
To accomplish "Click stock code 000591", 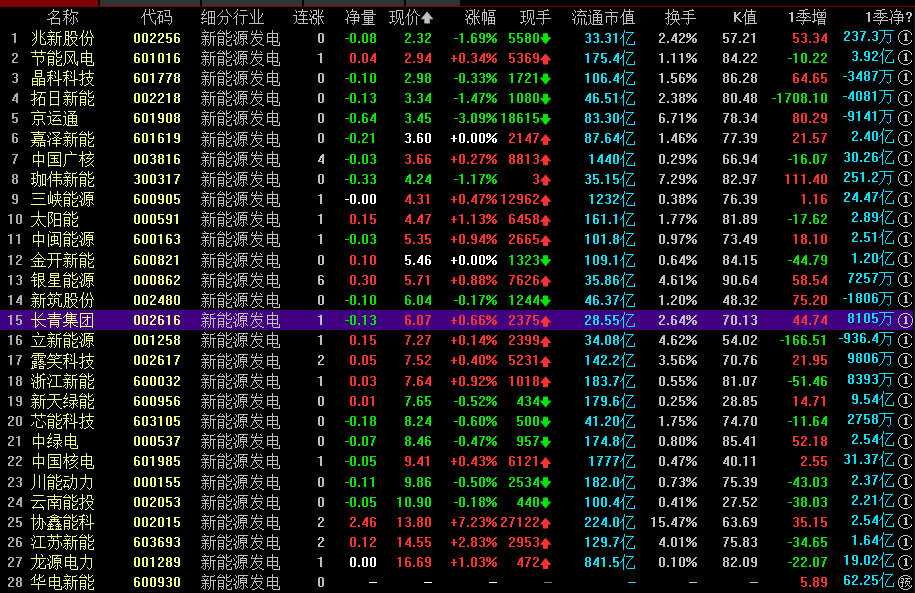I will point(157,219).
